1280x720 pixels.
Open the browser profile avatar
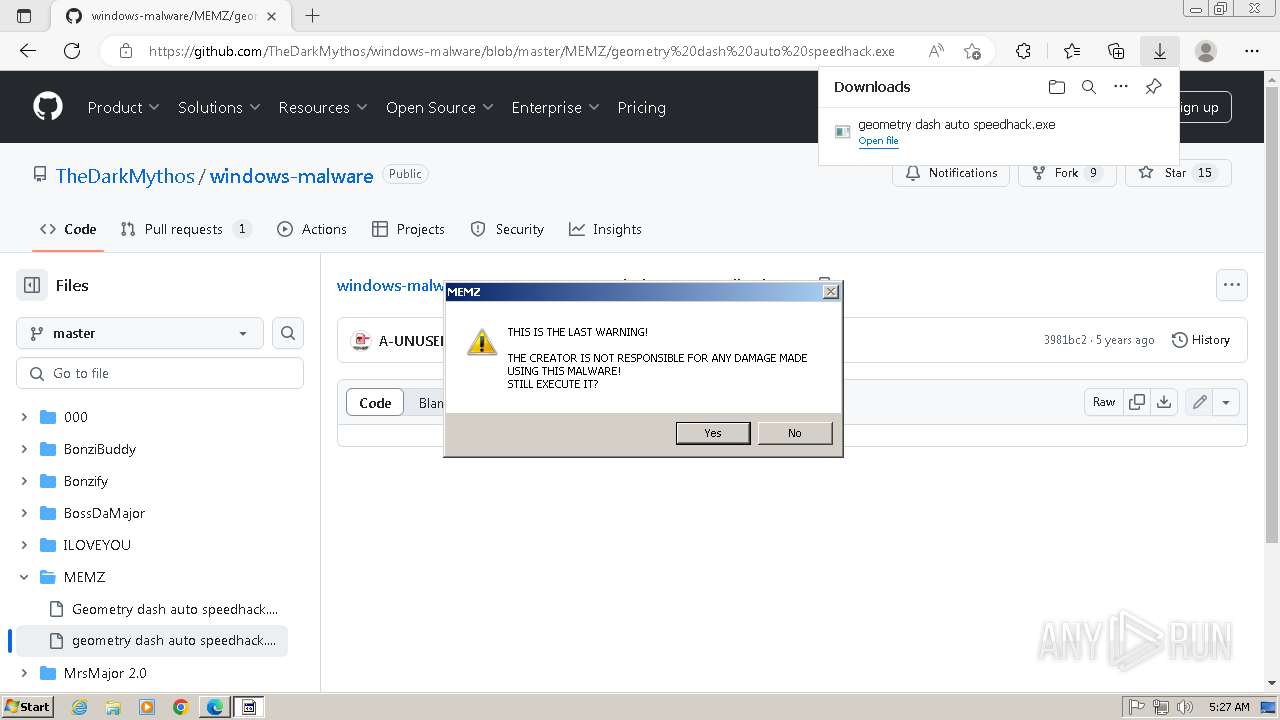coord(1207,51)
